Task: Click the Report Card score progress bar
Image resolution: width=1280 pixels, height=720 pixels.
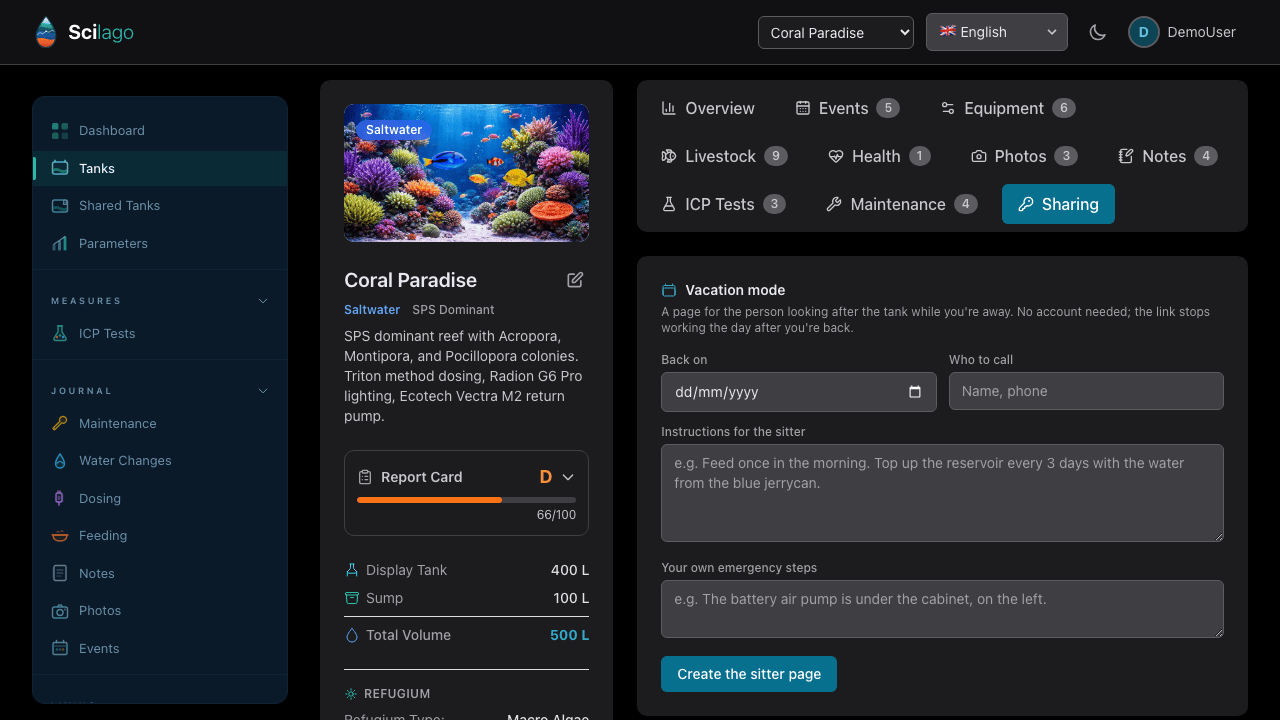Action: click(466, 499)
